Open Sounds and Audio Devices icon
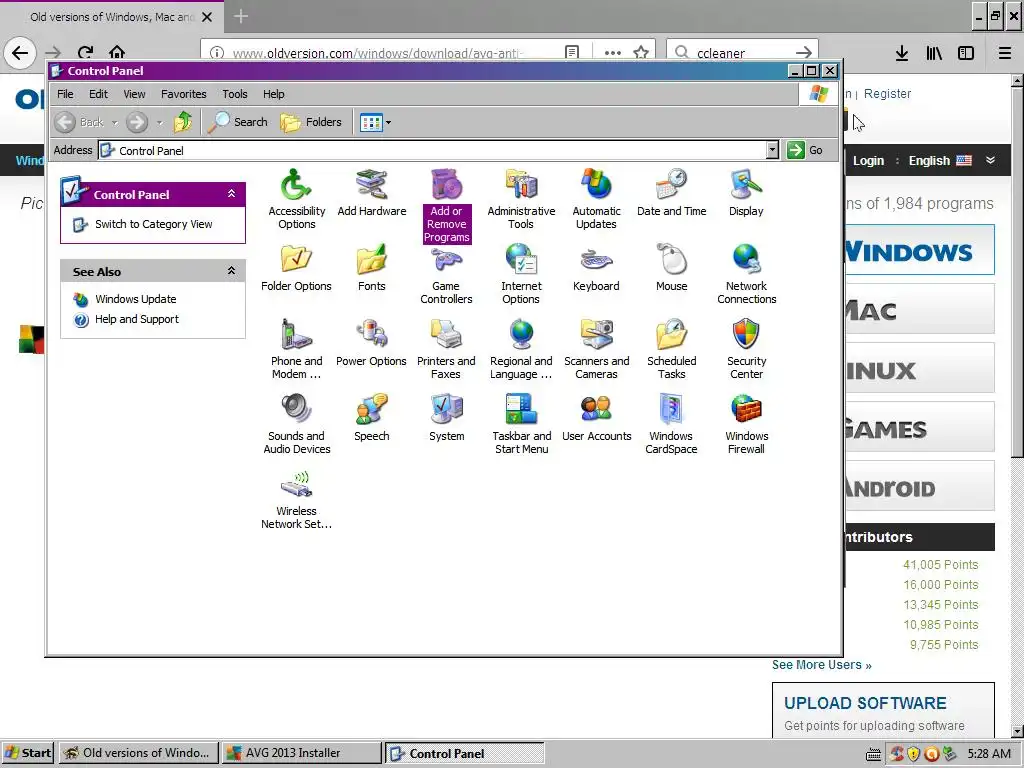The height and width of the screenshot is (768, 1024). click(296, 424)
